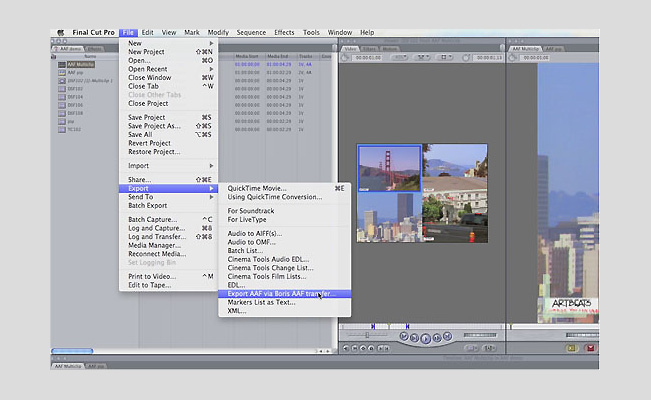Viewport: 651px width, 400px height.
Task: Open the Final Cut Pro application menu
Action: tap(93, 32)
